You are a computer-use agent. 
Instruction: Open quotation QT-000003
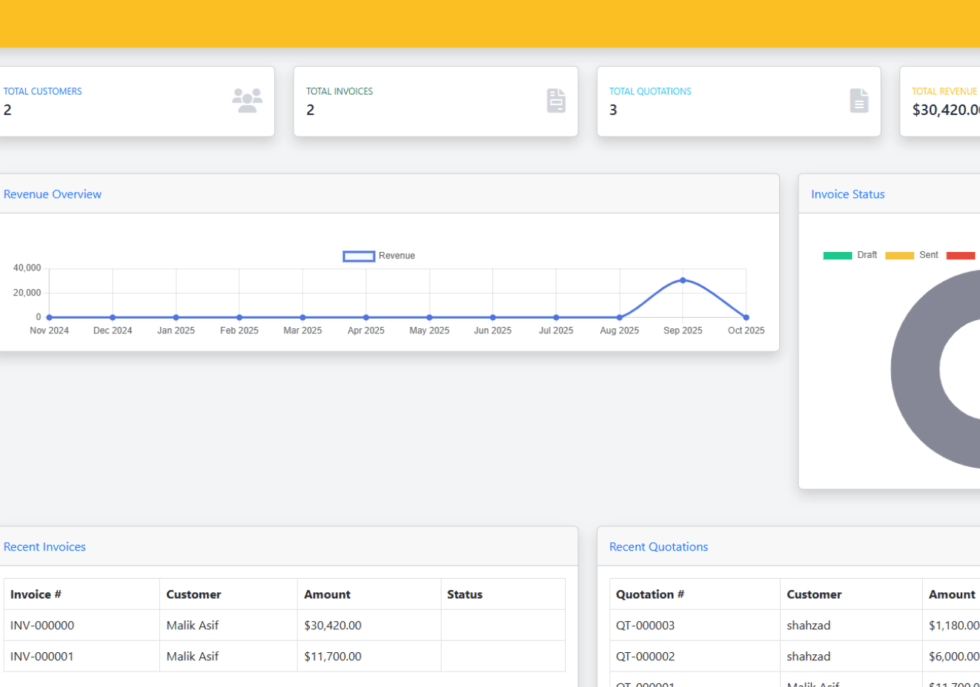tap(645, 626)
